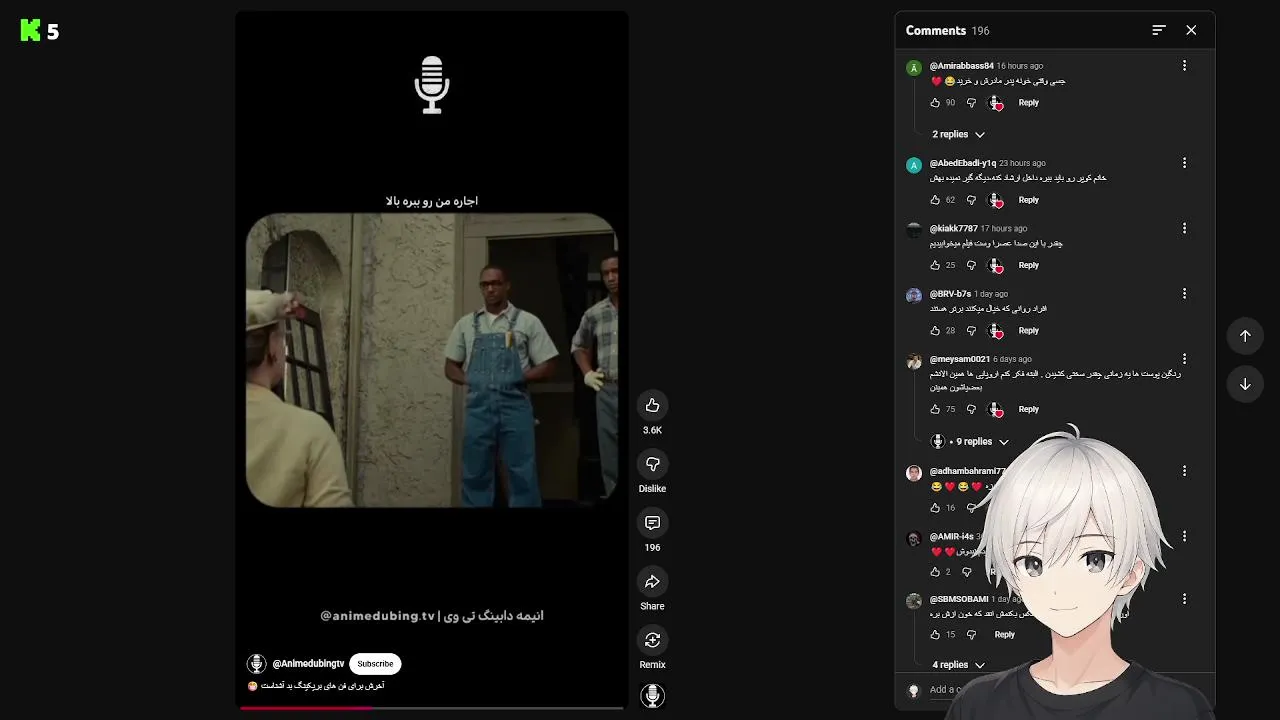Image resolution: width=1280 pixels, height=720 pixels.
Task: Reply to @meysam0021 comment
Action: (x=1028, y=409)
